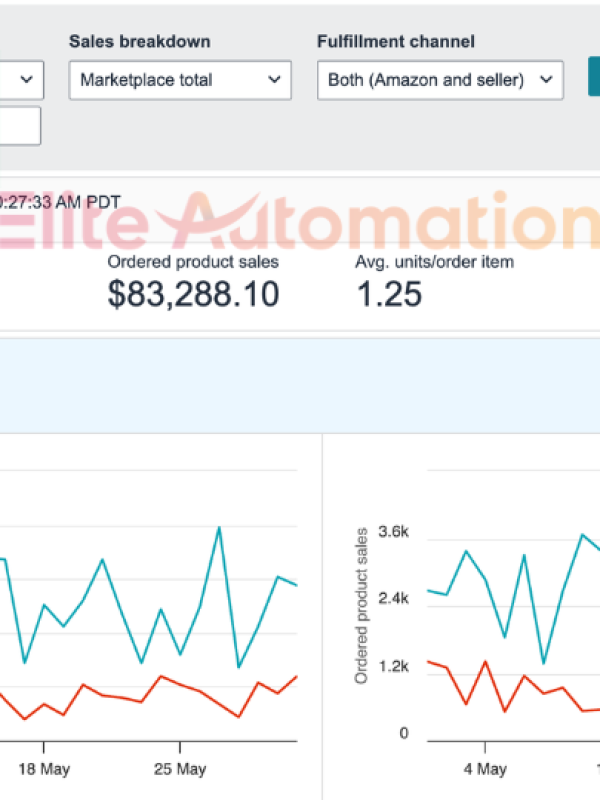Viewport: 600px width, 800px height.
Task: Click the Avg. units/order item label
Action: click(x=435, y=262)
